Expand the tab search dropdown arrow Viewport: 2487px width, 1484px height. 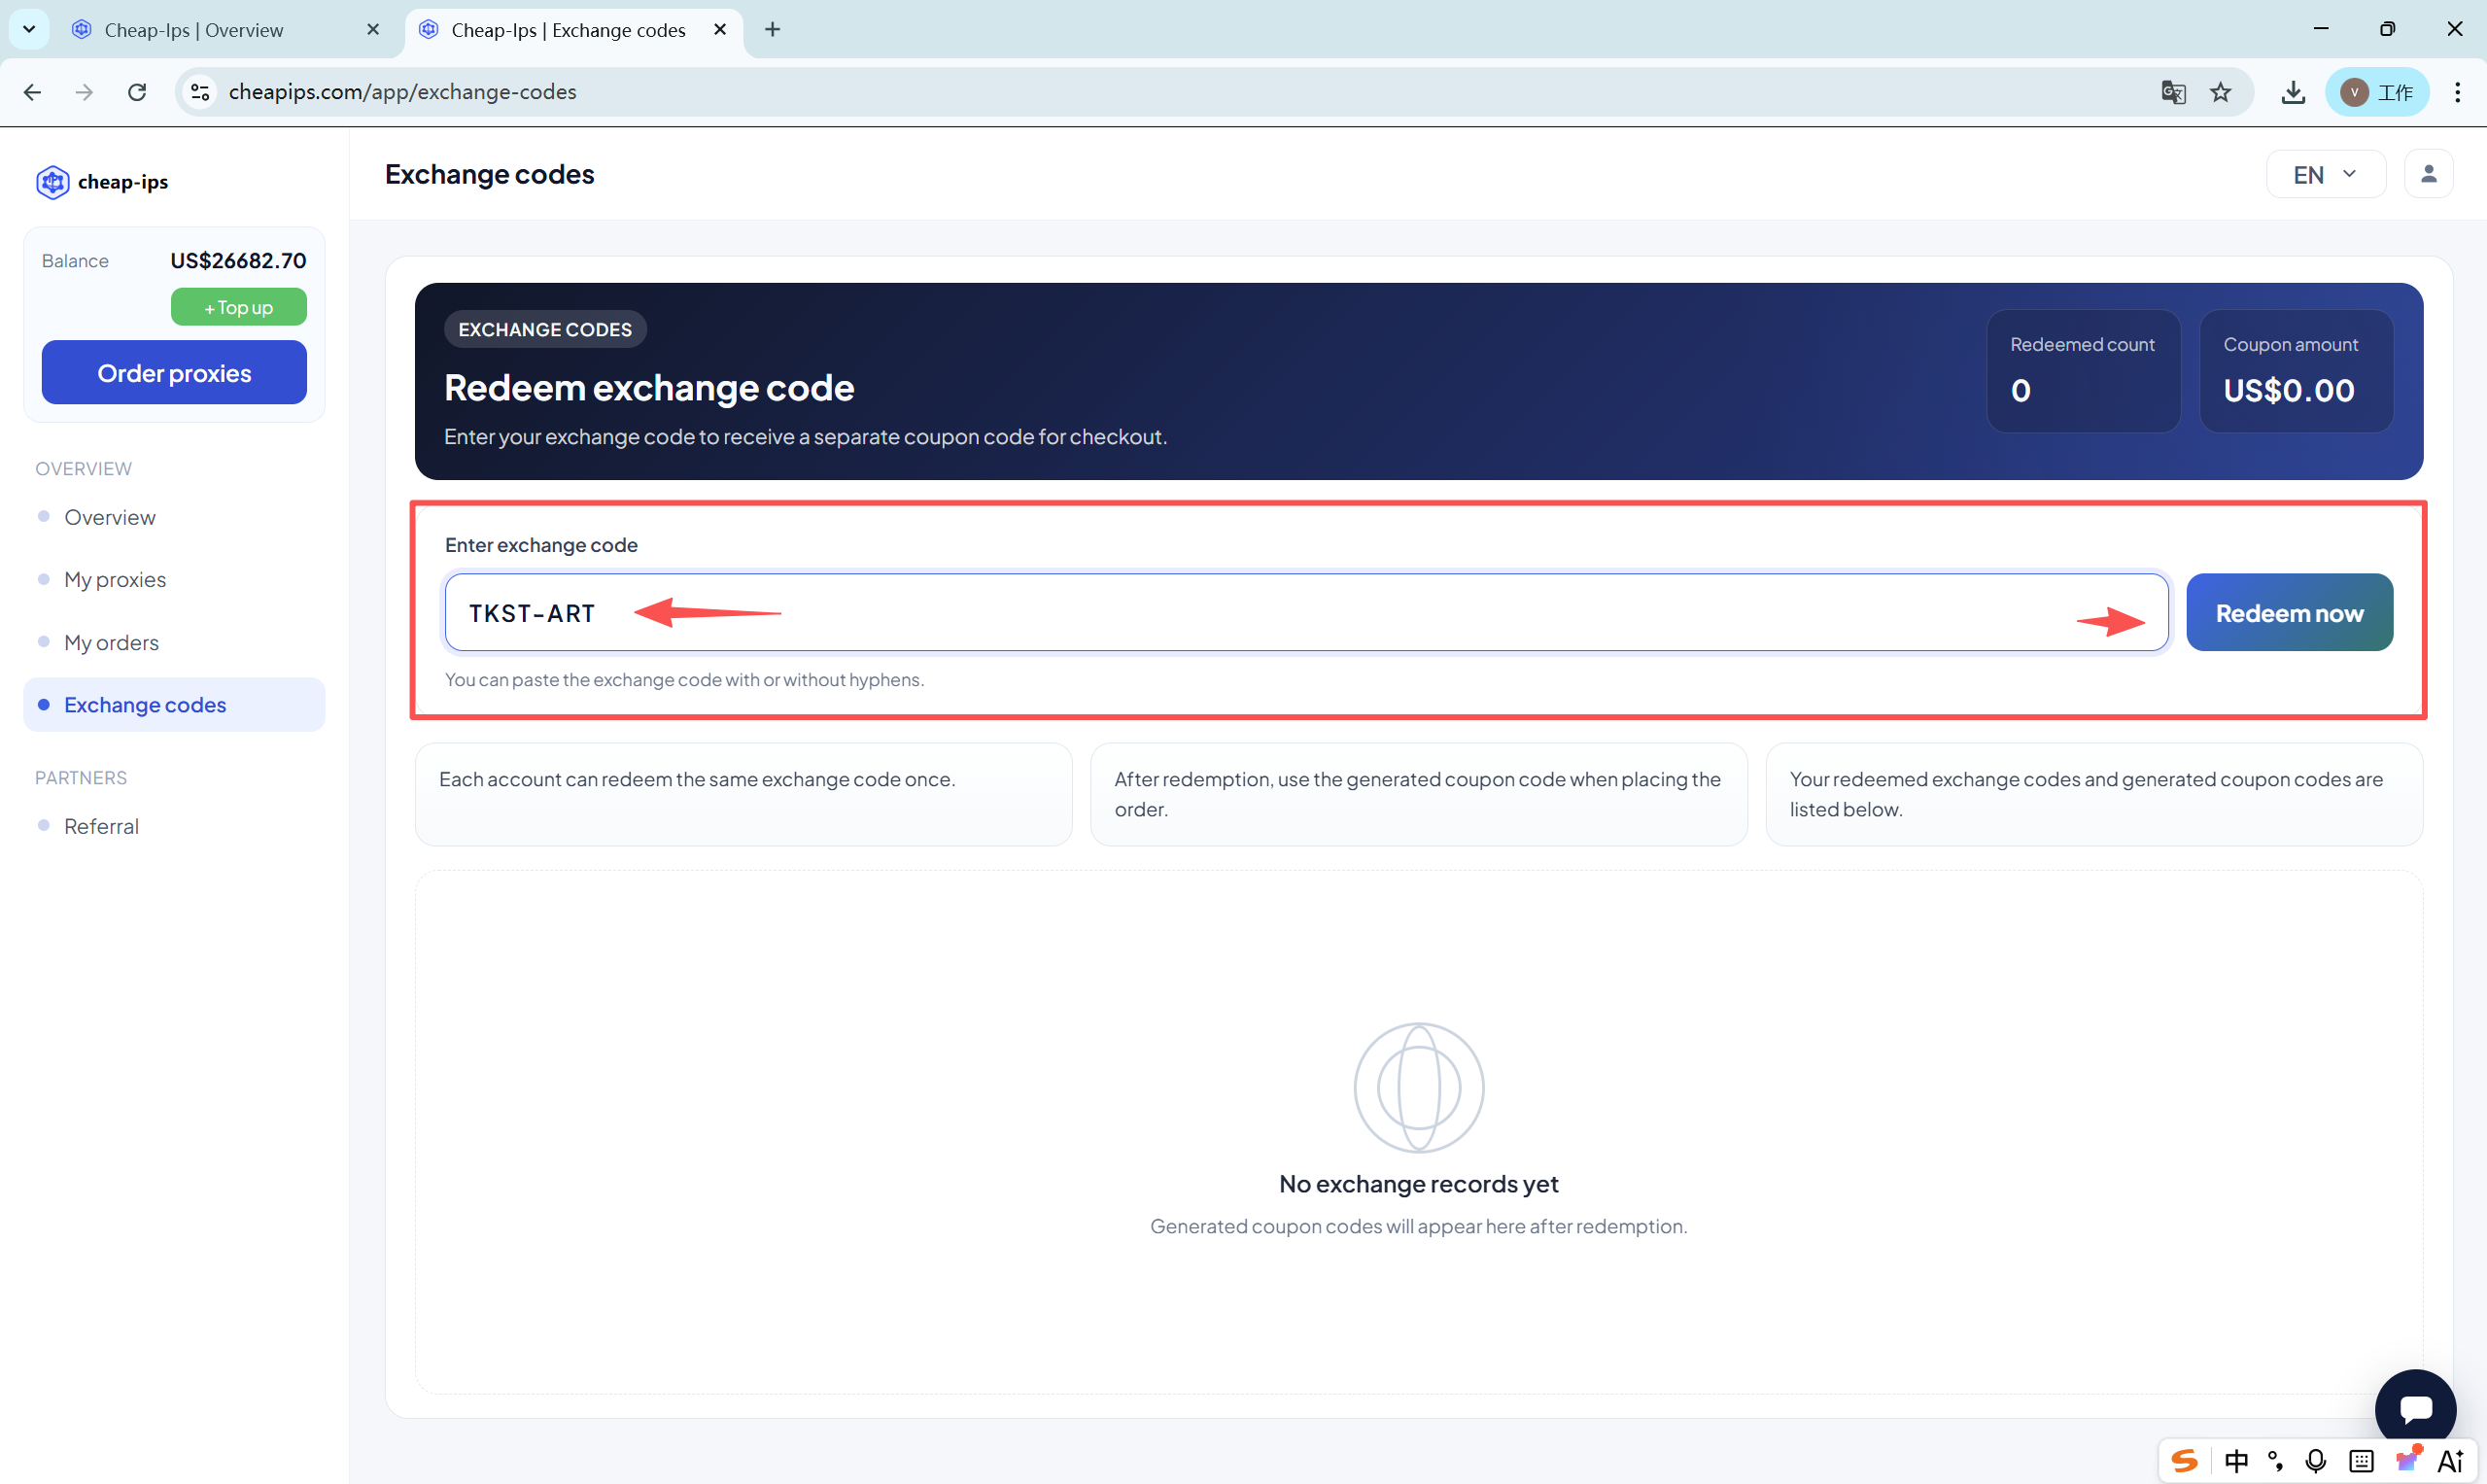29,29
